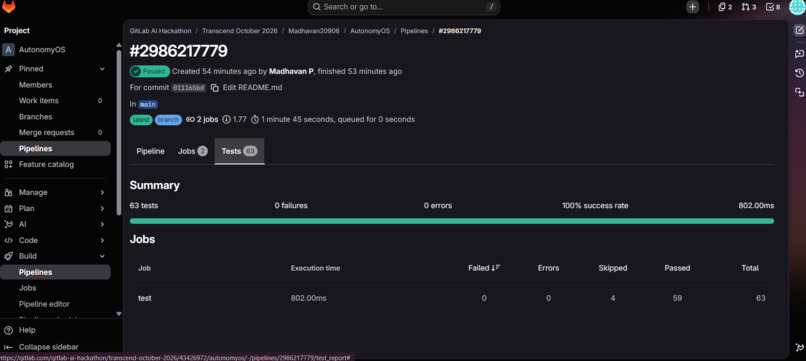This screenshot has width=806, height=361.
Task: Open Pipelines under Build section
Action: pos(56,272)
